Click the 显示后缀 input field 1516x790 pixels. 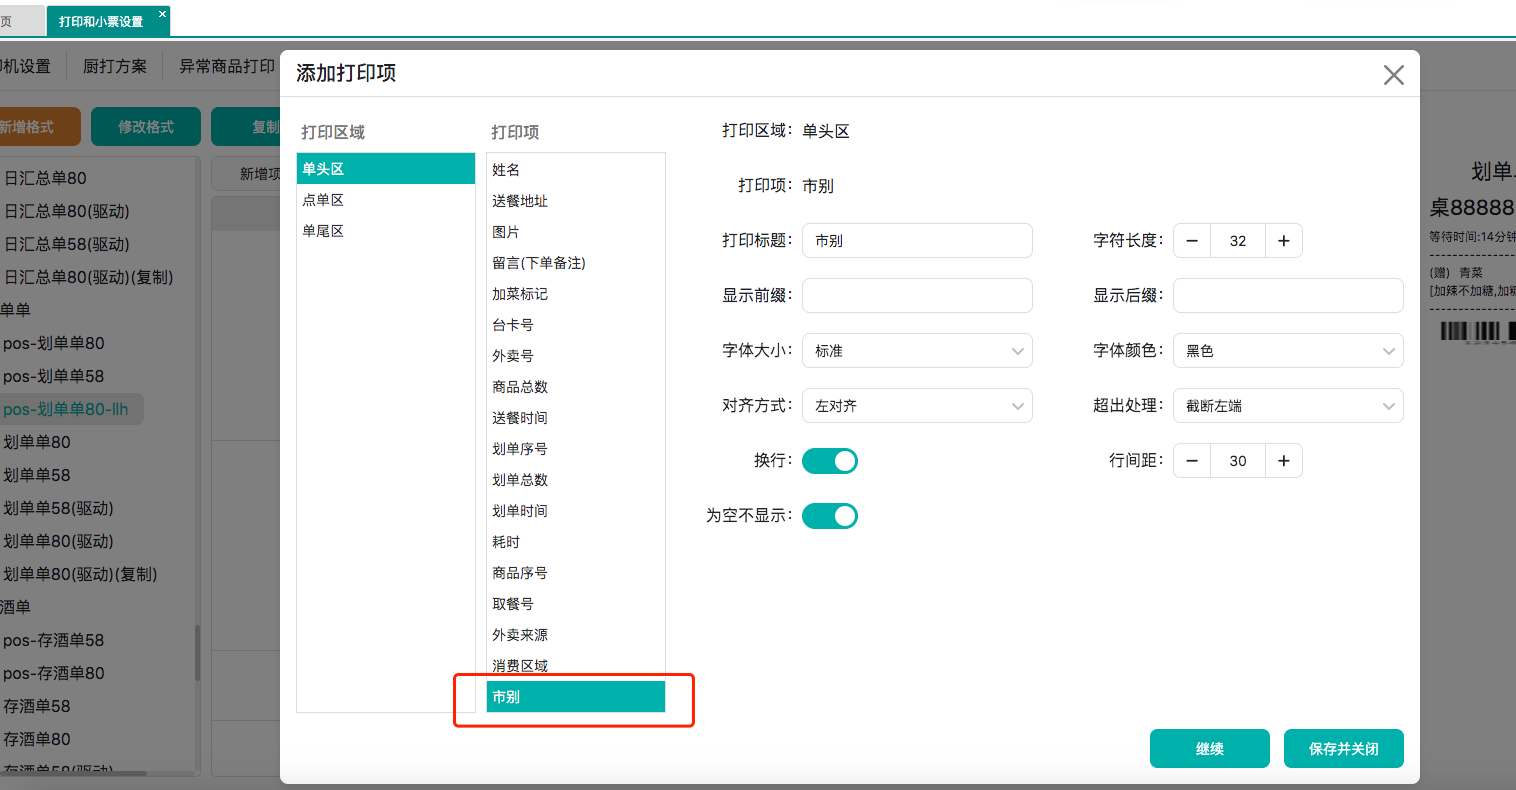(1288, 296)
